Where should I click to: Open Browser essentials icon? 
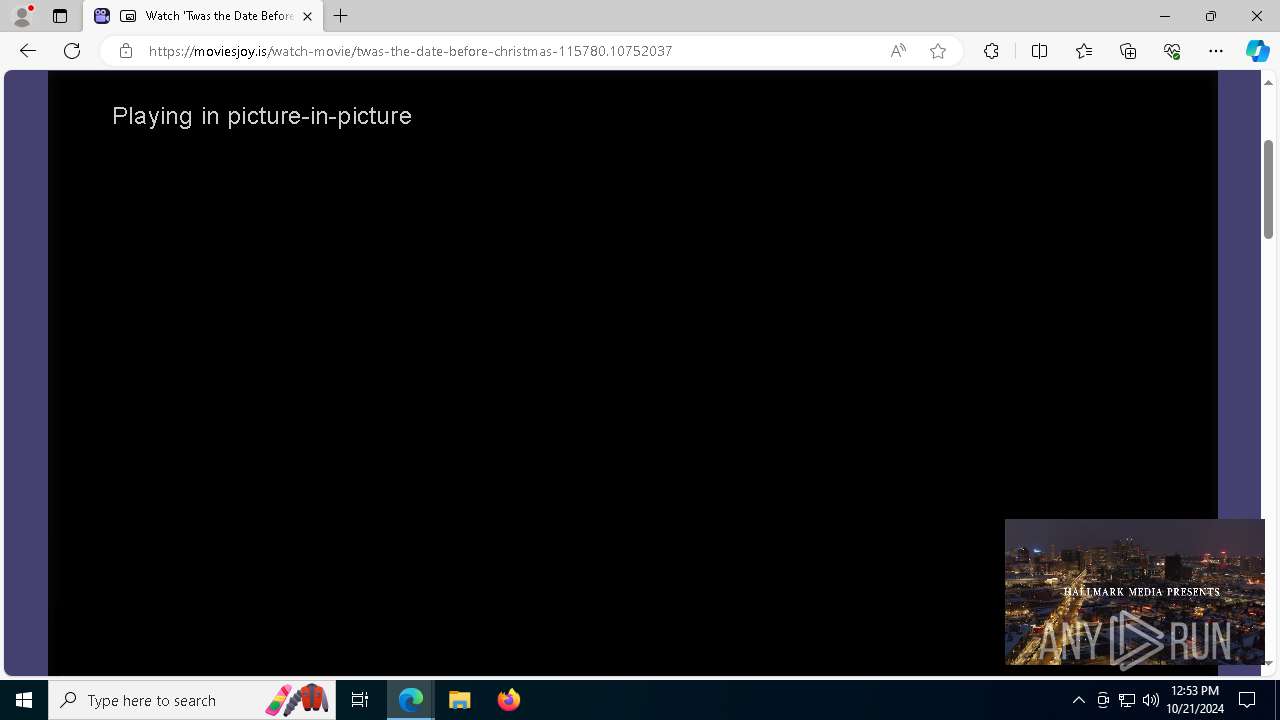pos(1172,51)
